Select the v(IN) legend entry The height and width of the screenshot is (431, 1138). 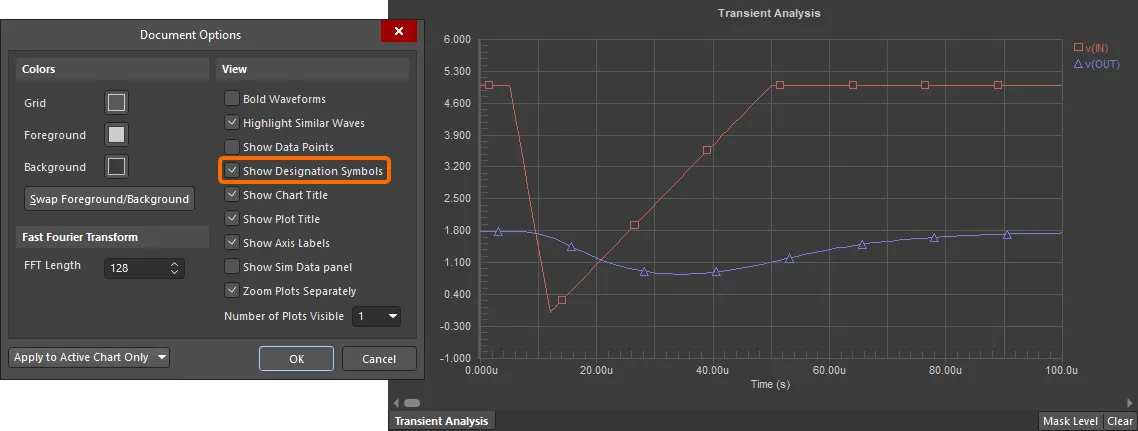pos(1092,47)
